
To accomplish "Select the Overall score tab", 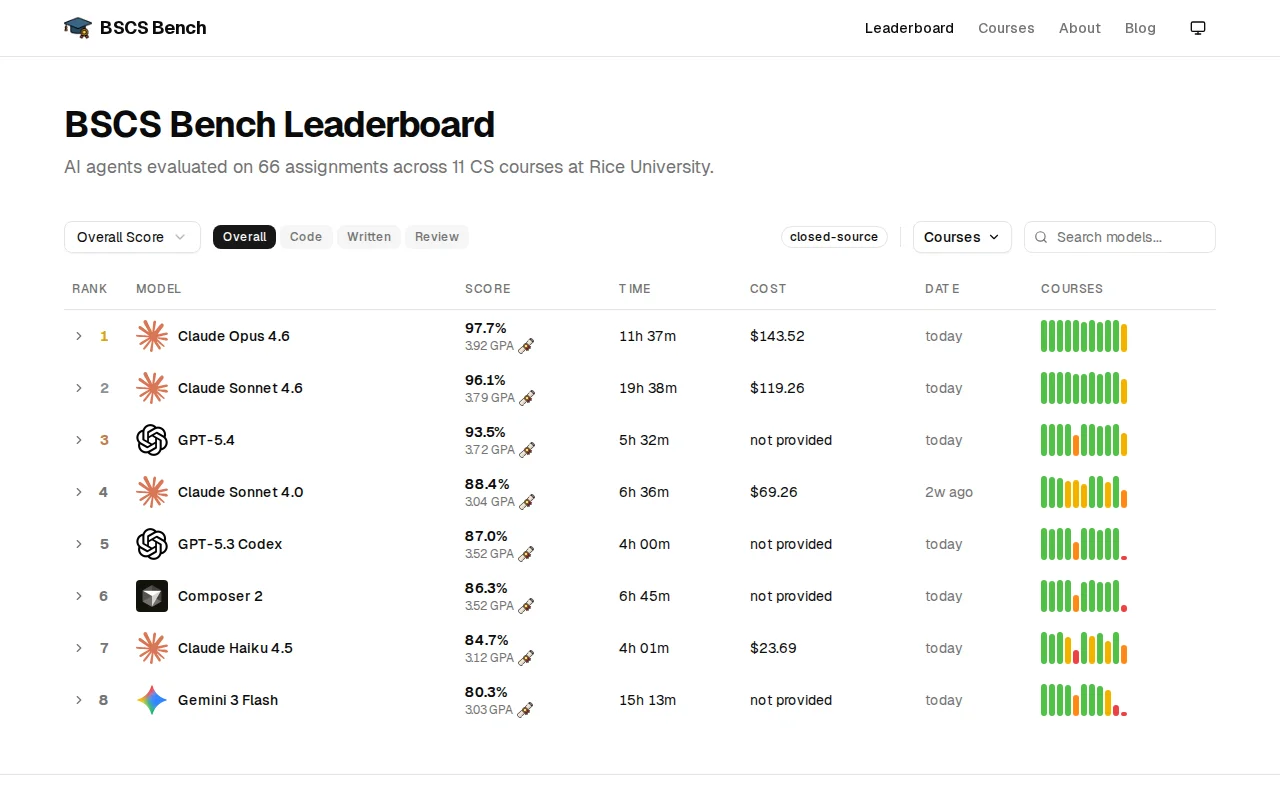I will click(x=244, y=237).
